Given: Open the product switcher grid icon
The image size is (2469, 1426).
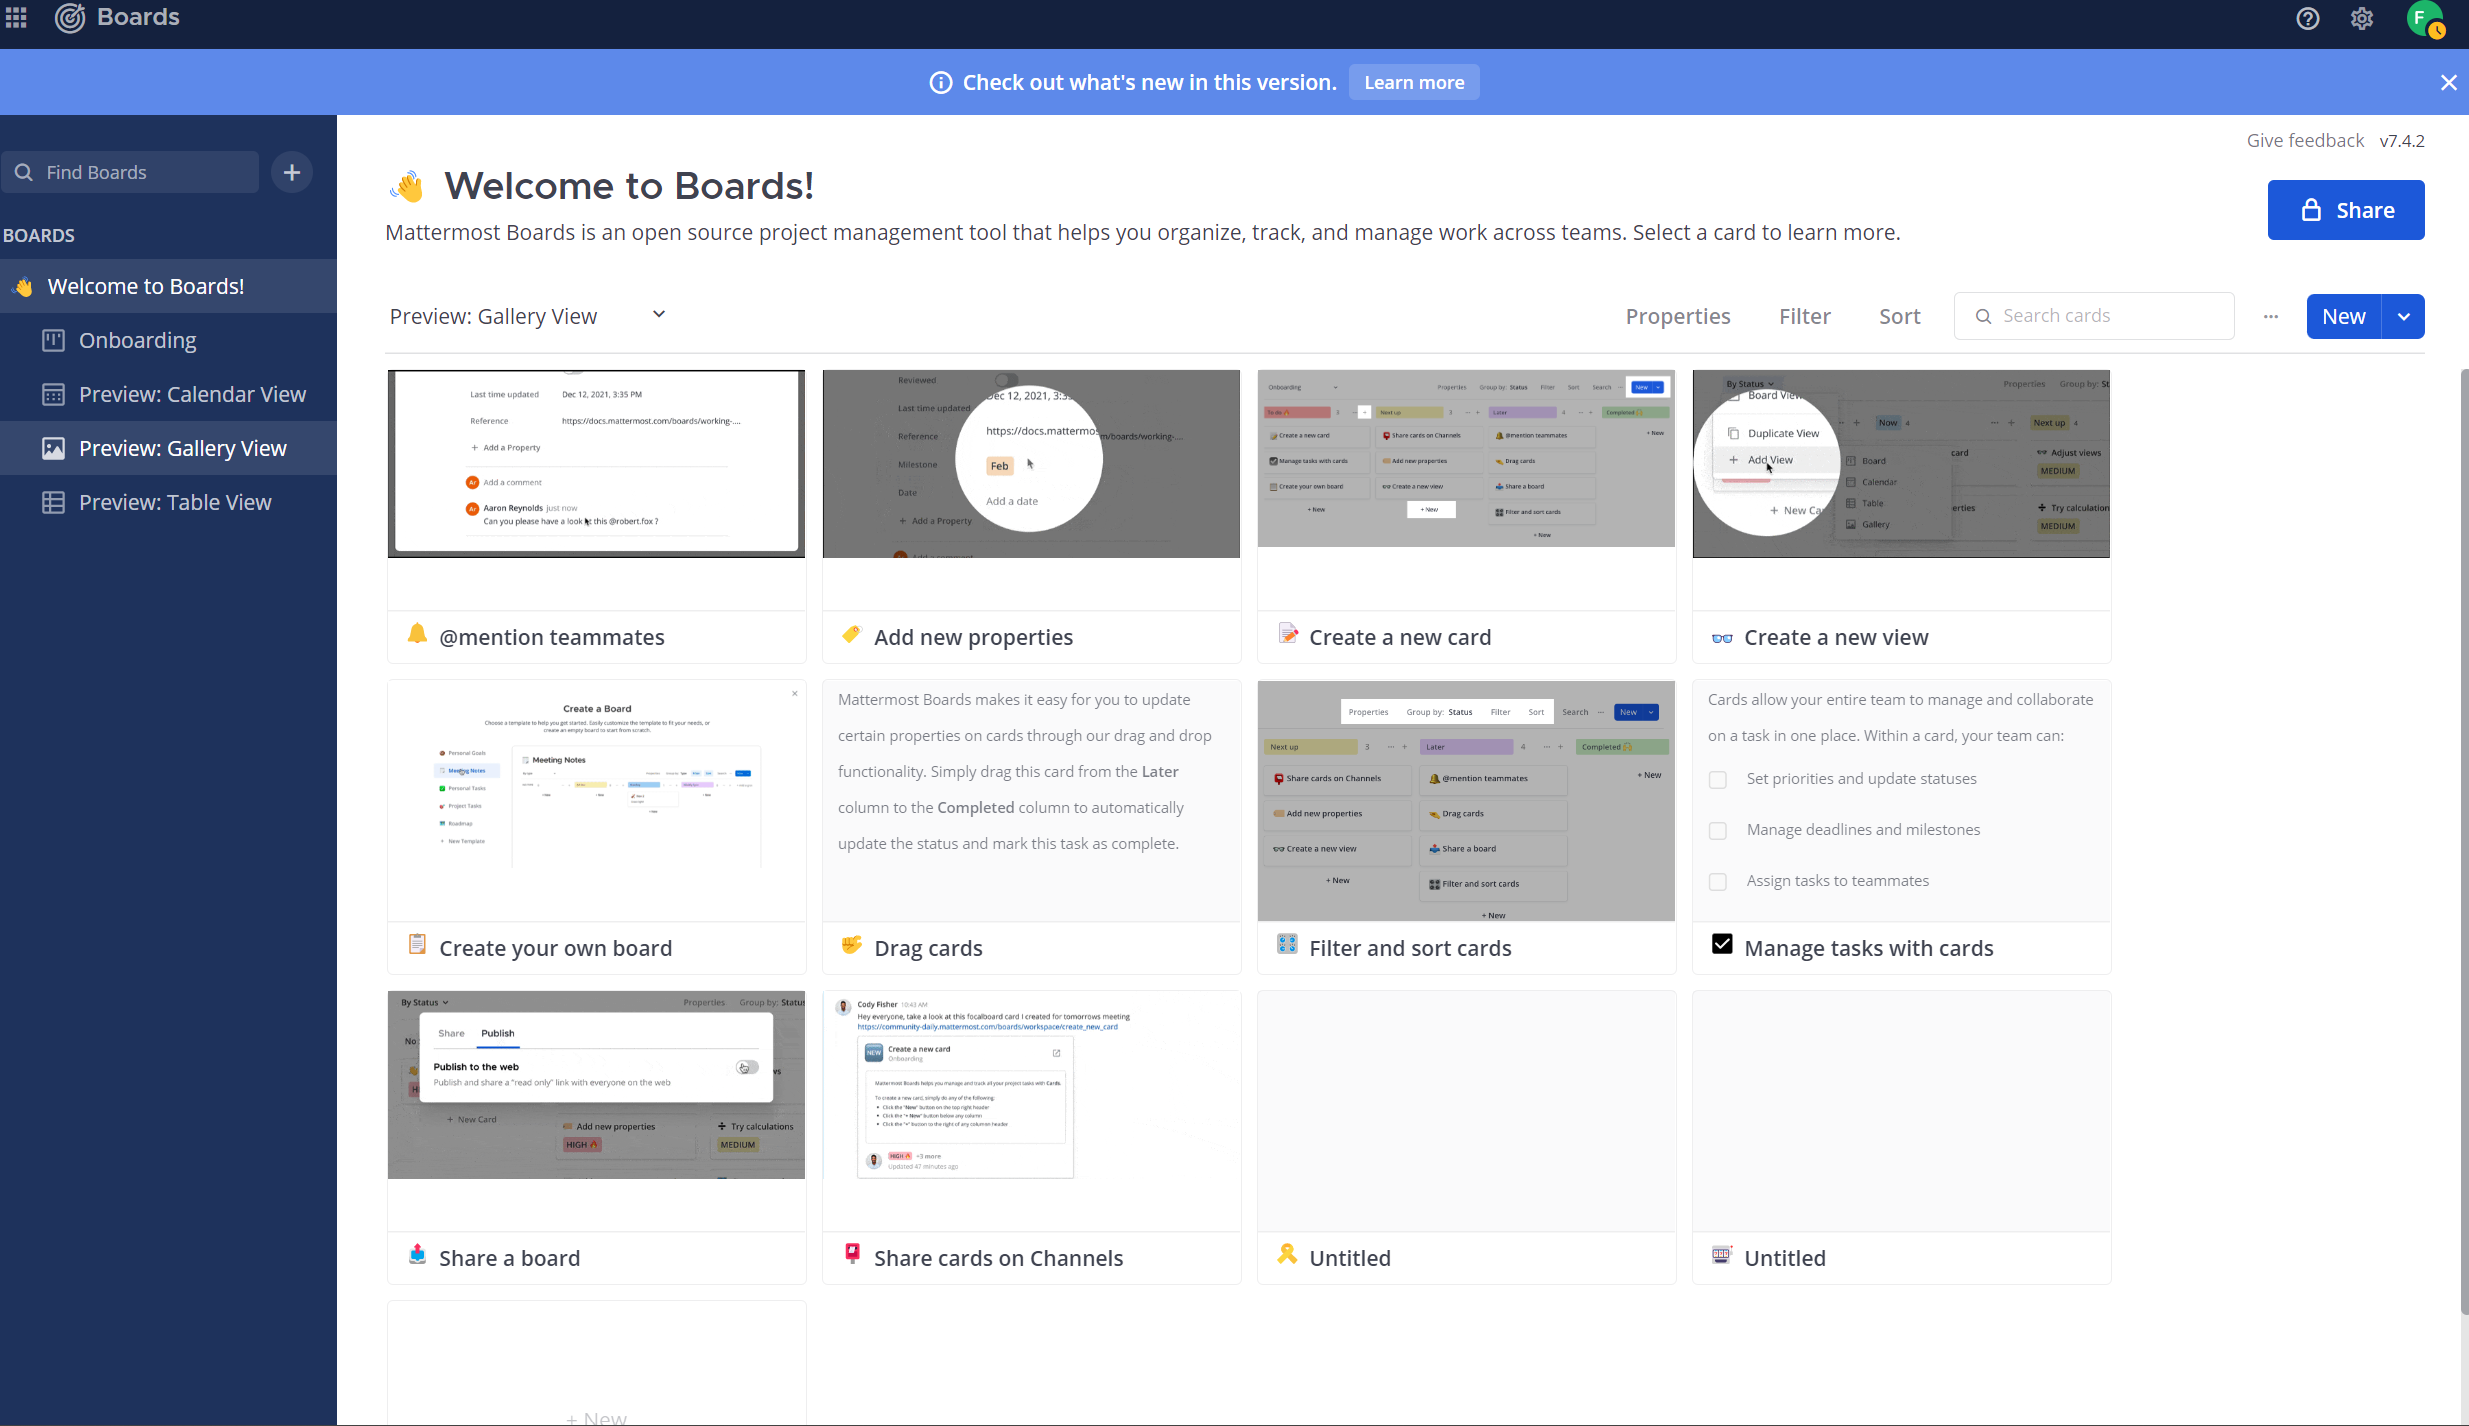Looking at the screenshot, I should pos(16,17).
